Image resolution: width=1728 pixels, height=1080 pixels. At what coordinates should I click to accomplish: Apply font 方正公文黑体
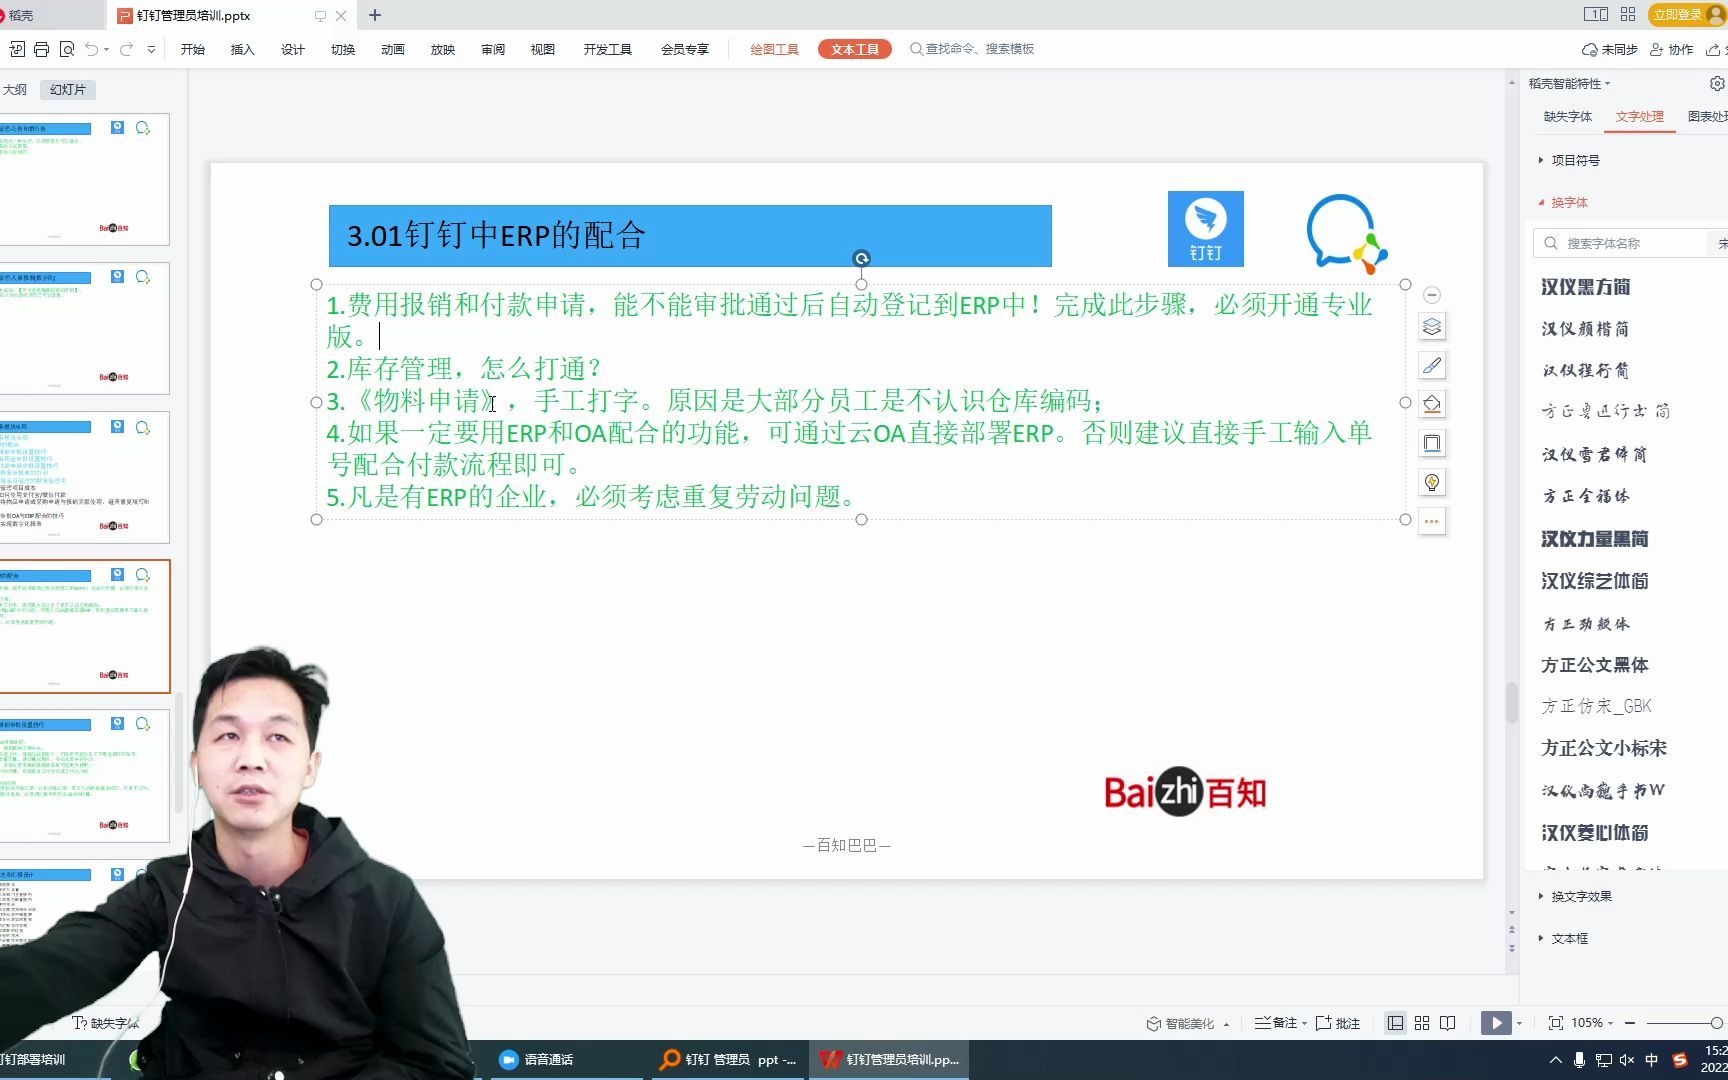click(1595, 665)
